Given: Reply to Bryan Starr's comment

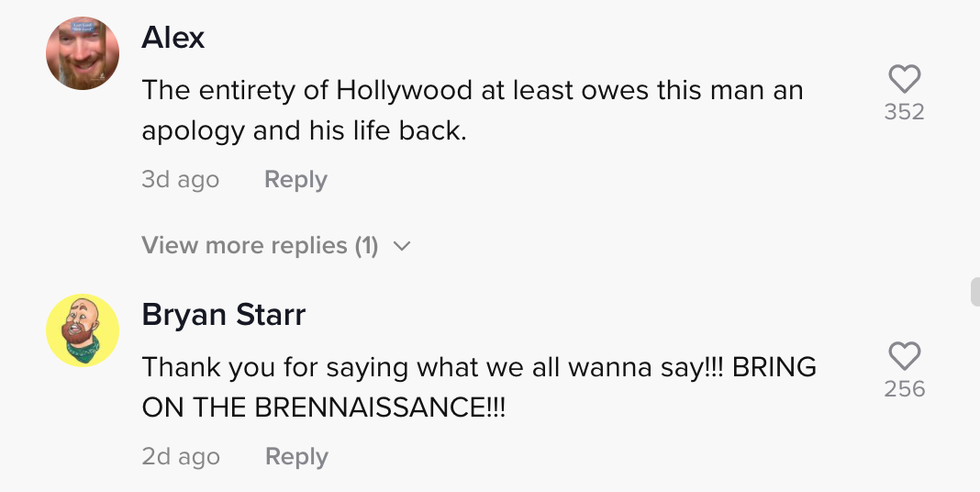Looking at the screenshot, I should (x=295, y=457).
